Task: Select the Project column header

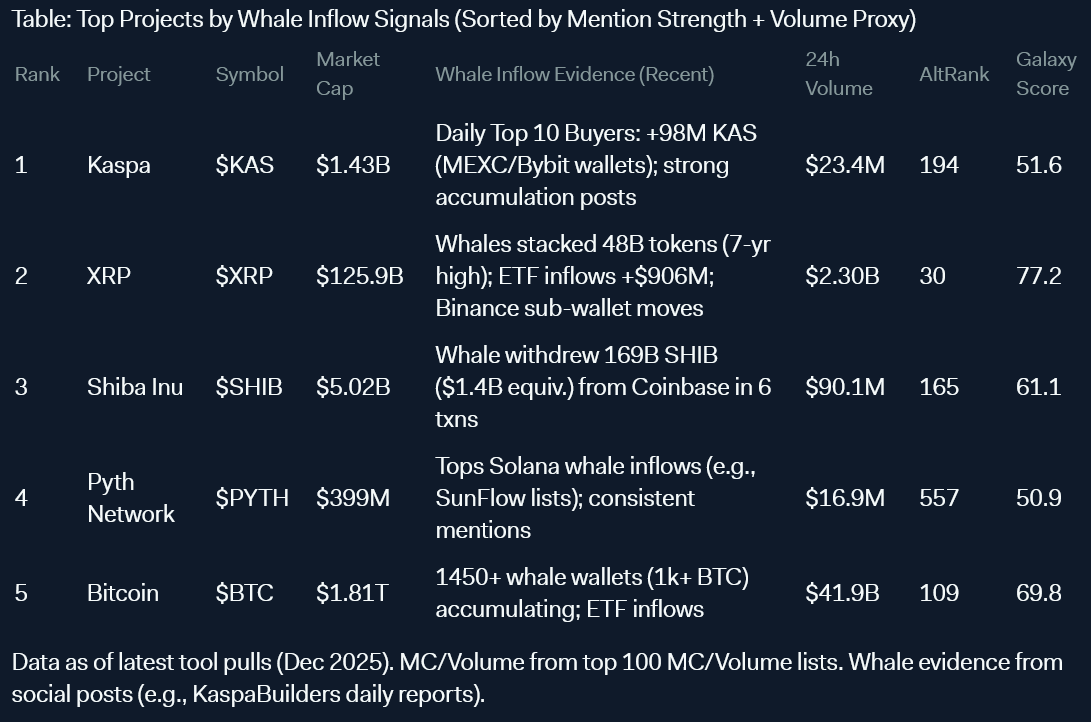Action: pyautogui.click(x=118, y=74)
